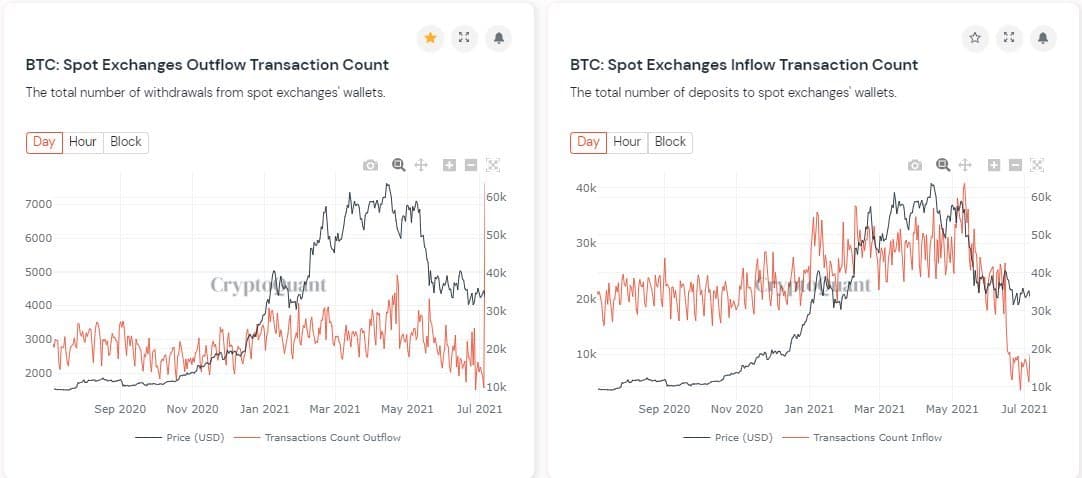Switch Outflow chart to Hour resolution

click(x=83, y=142)
